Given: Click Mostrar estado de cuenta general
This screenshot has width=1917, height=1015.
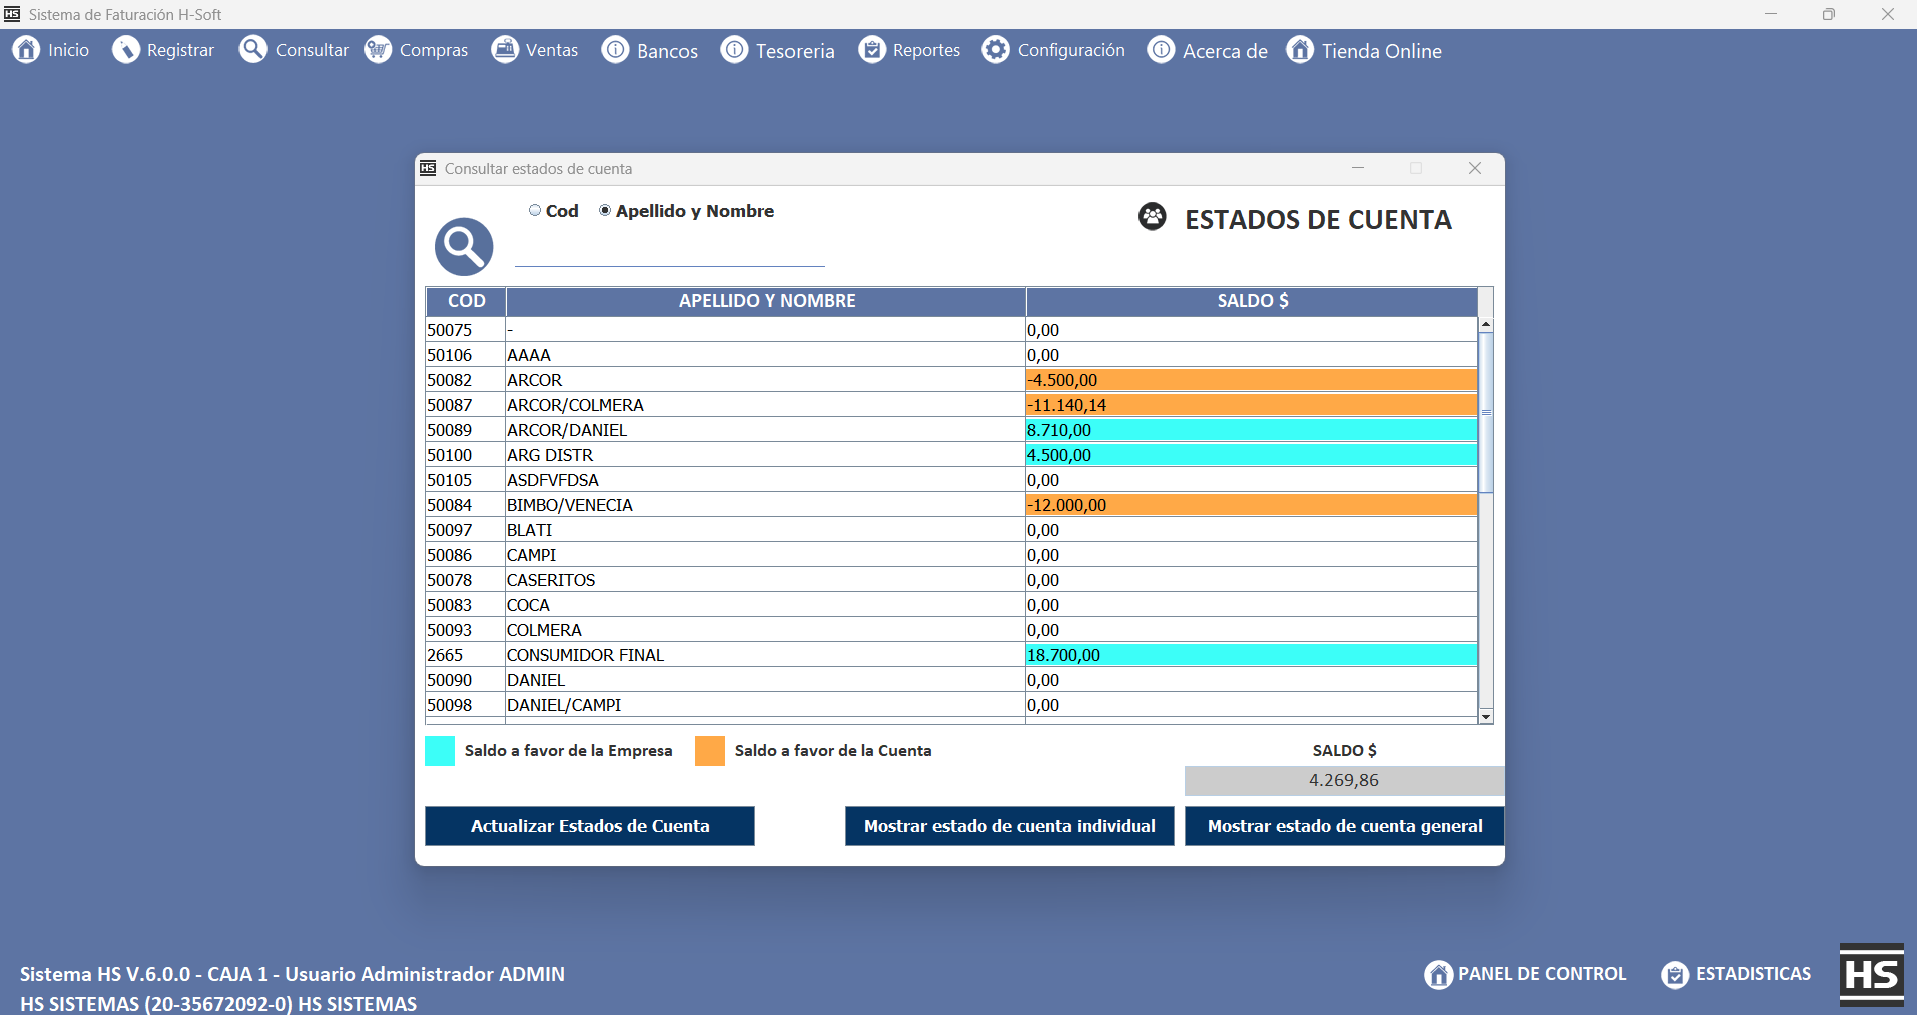Looking at the screenshot, I should 1345,826.
